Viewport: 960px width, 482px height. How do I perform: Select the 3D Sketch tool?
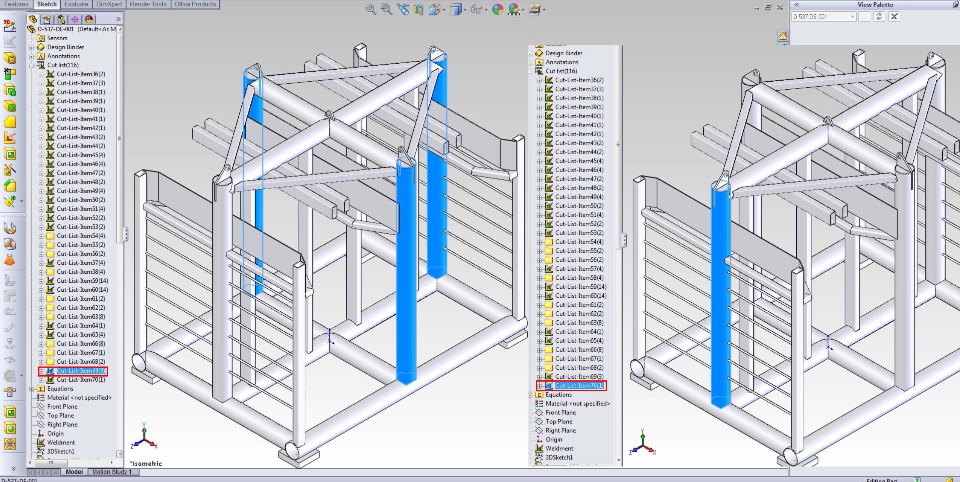click(x=9, y=25)
